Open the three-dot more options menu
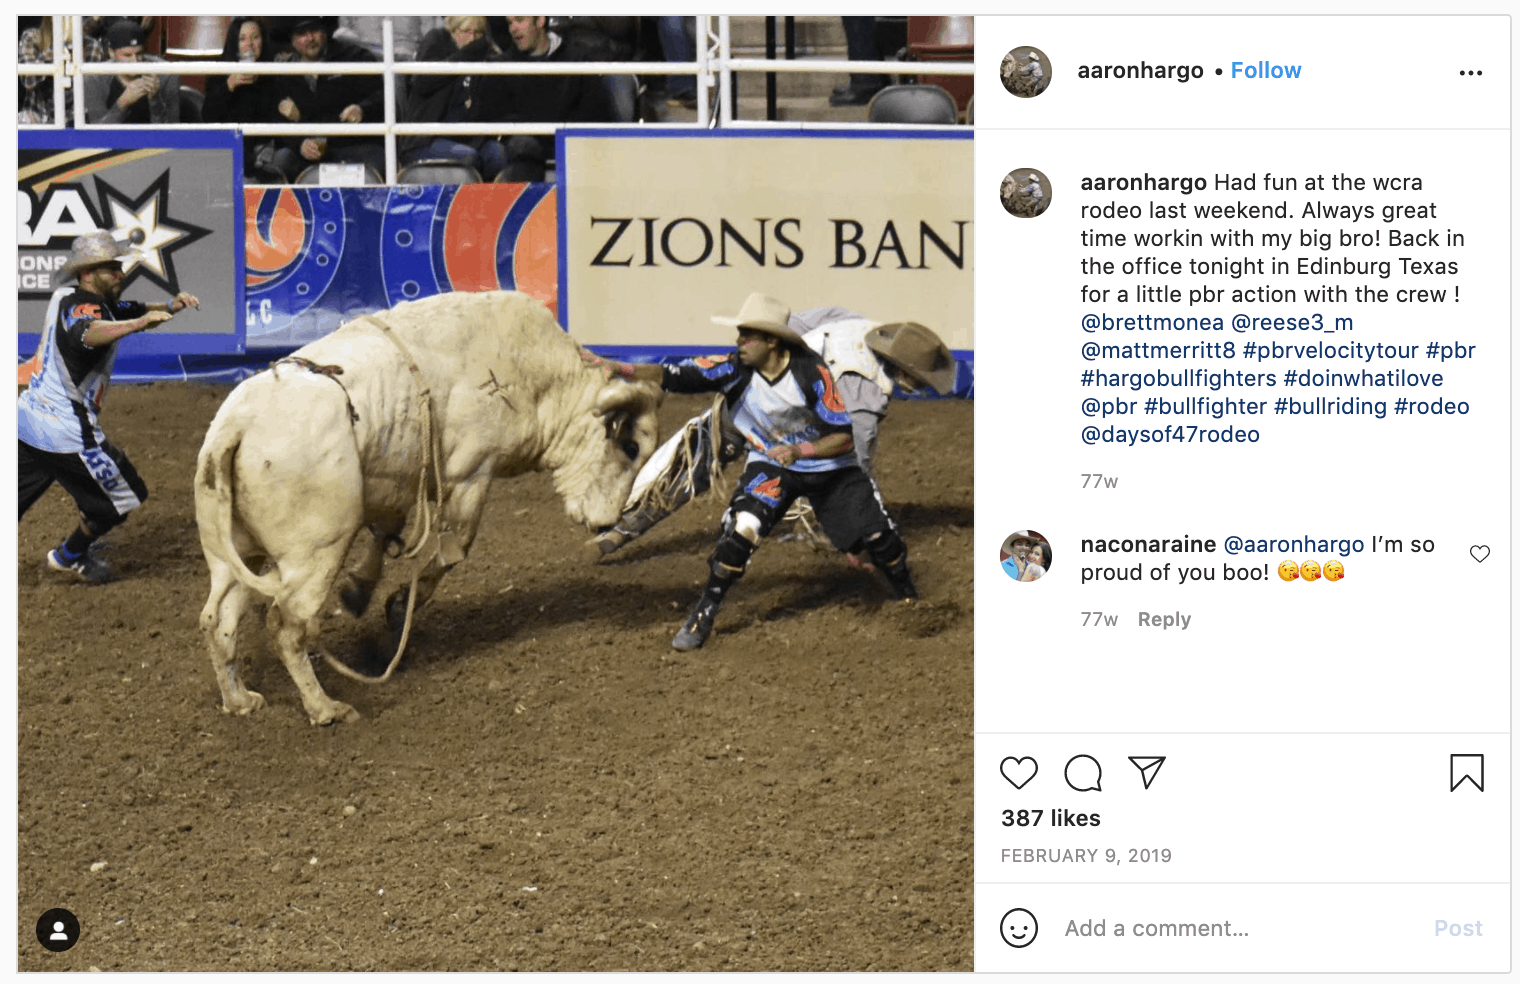 (1471, 73)
